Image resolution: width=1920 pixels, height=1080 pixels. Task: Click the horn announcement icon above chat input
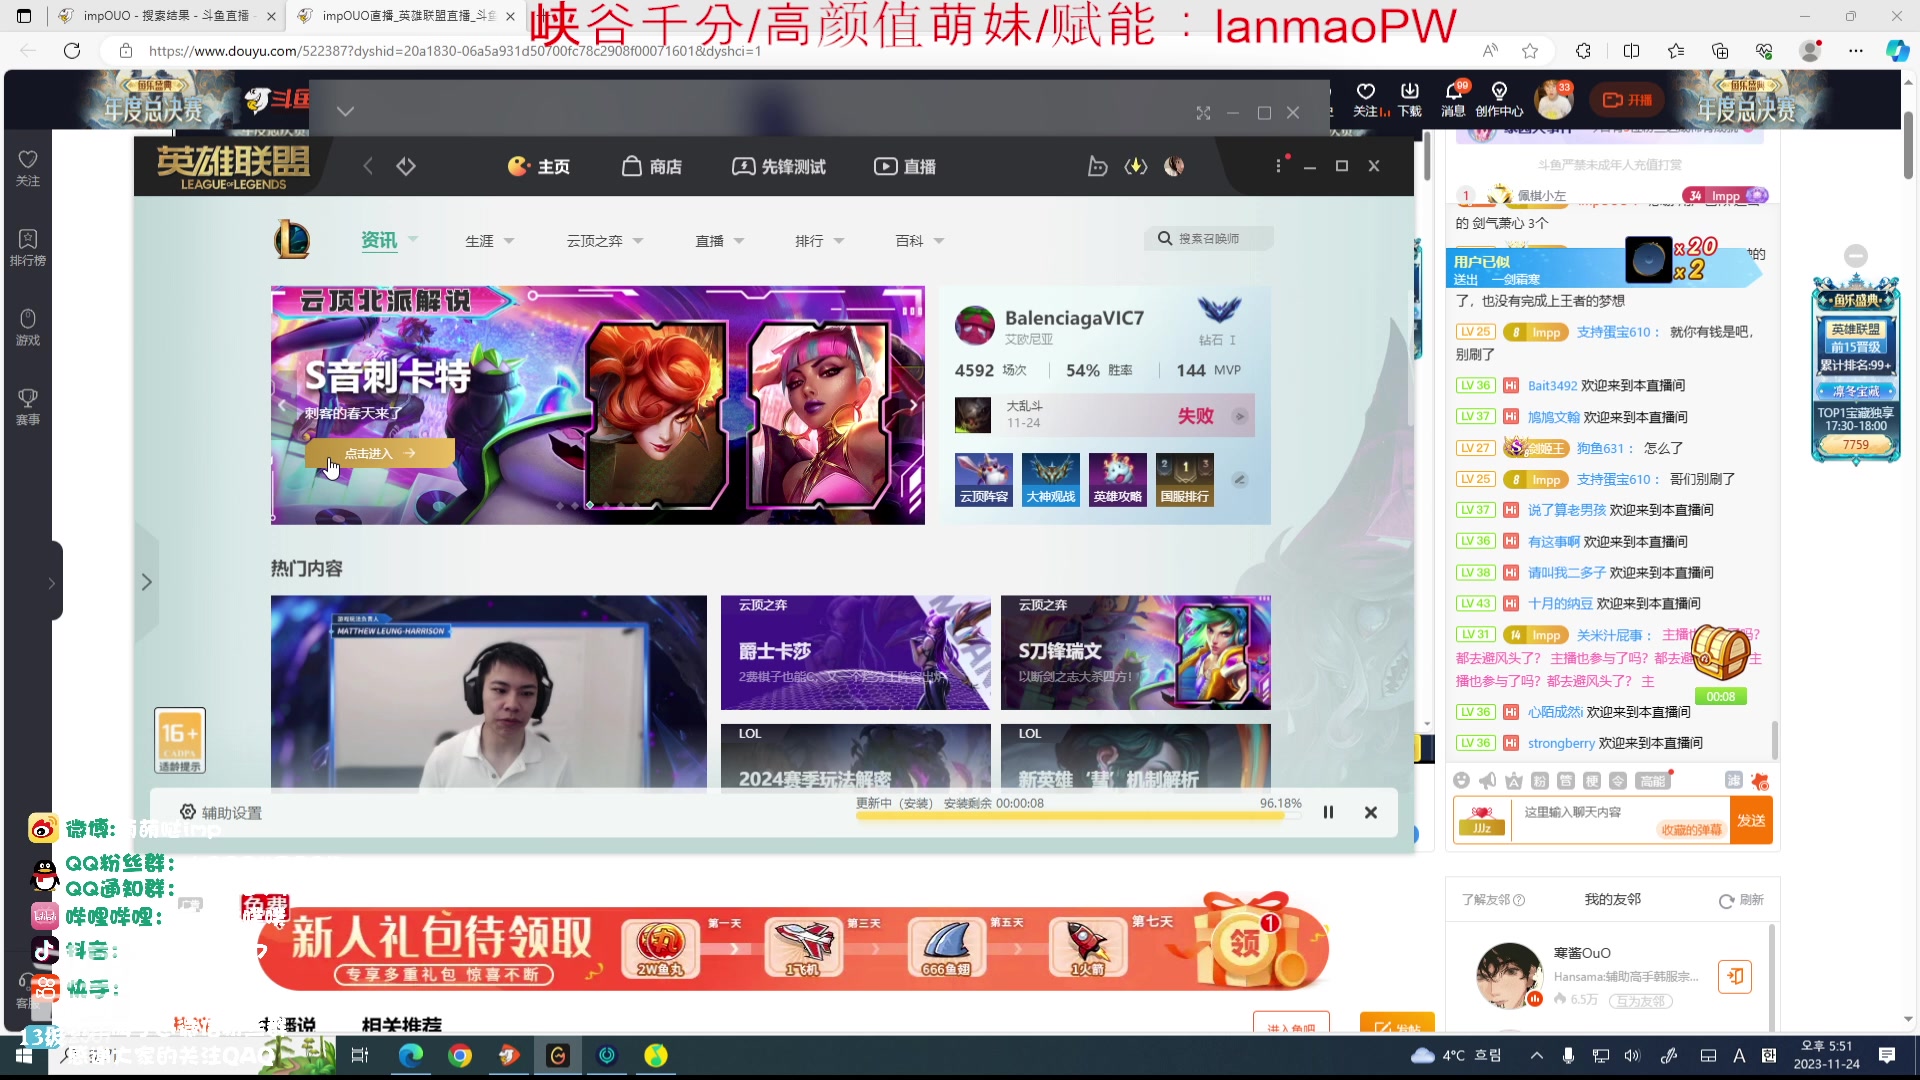pyautogui.click(x=1487, y=781)
